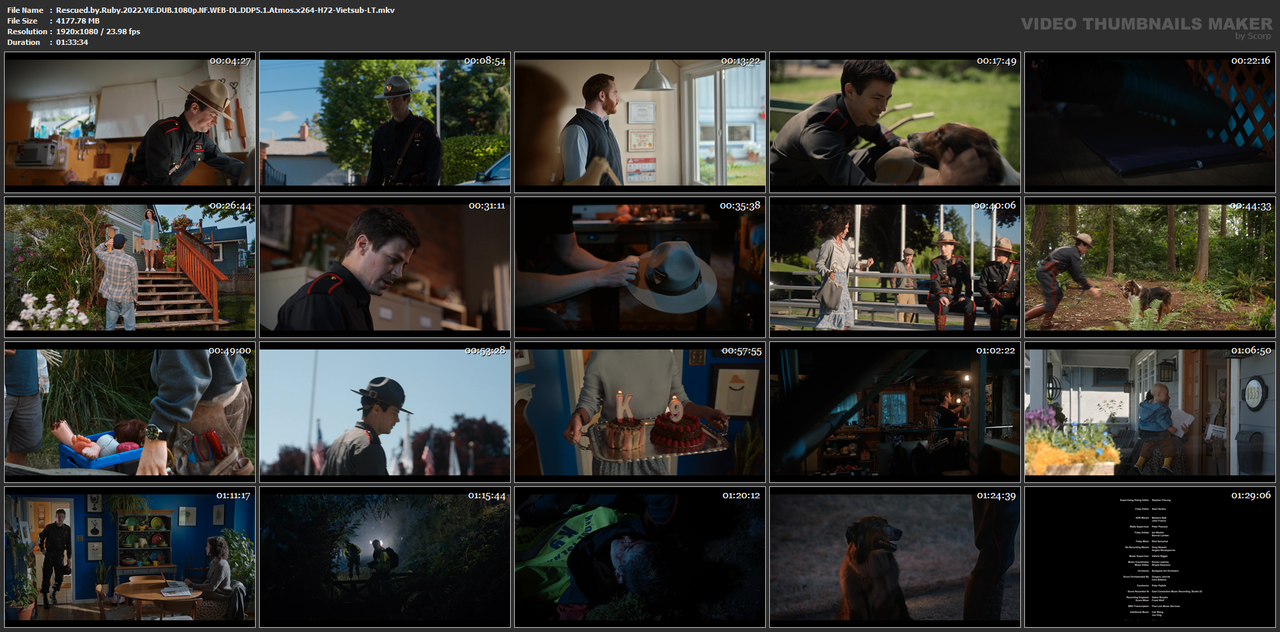Click the duration value 01:33:34

click(72, 42)
